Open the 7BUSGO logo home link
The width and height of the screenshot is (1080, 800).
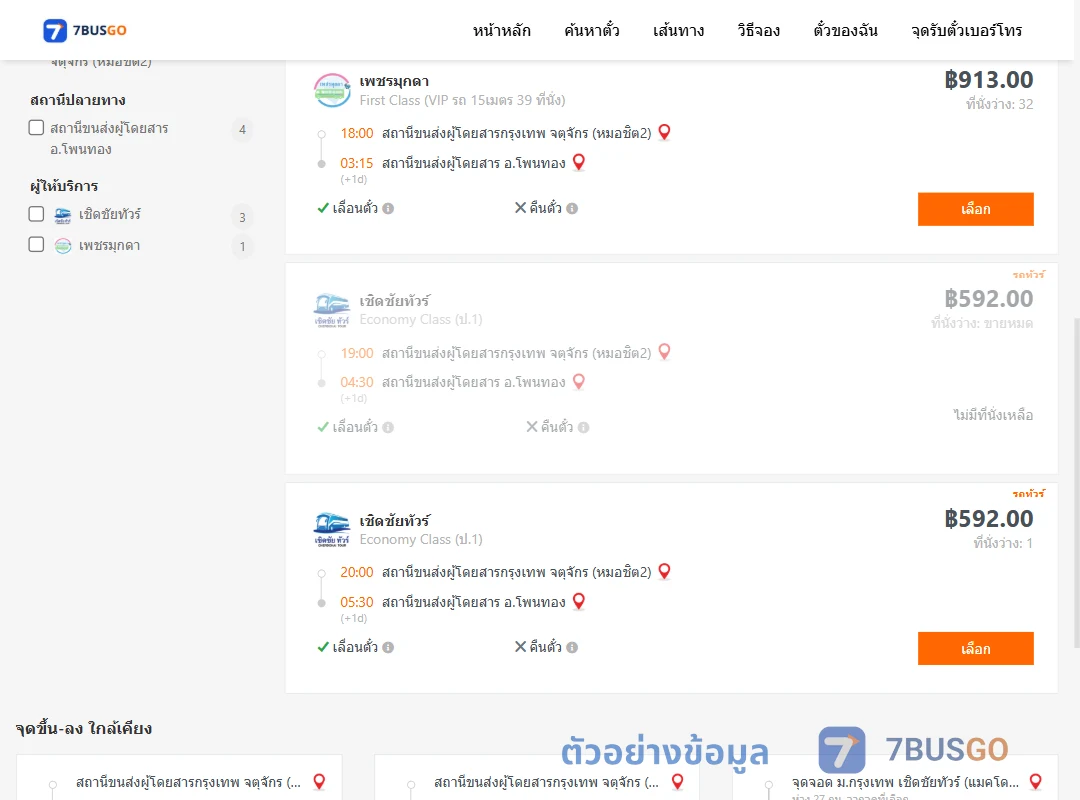point(85,30)
